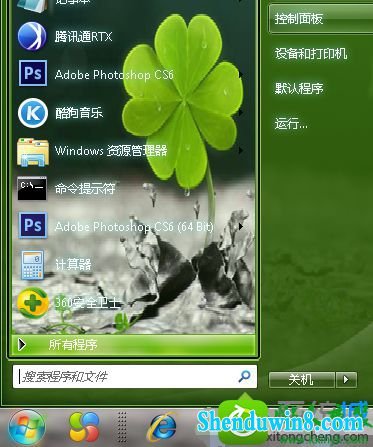Select Adobe Photoshop CS6 (64 Bit) label

(134, 227)
